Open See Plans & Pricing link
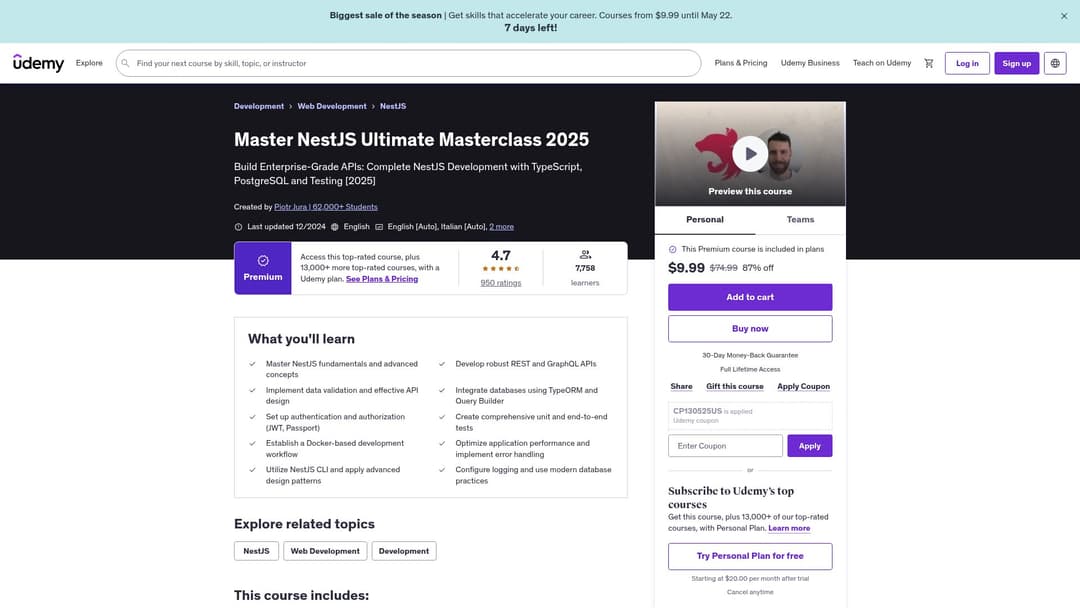Viewport: 1080px width, 608px height. point(382,279)
